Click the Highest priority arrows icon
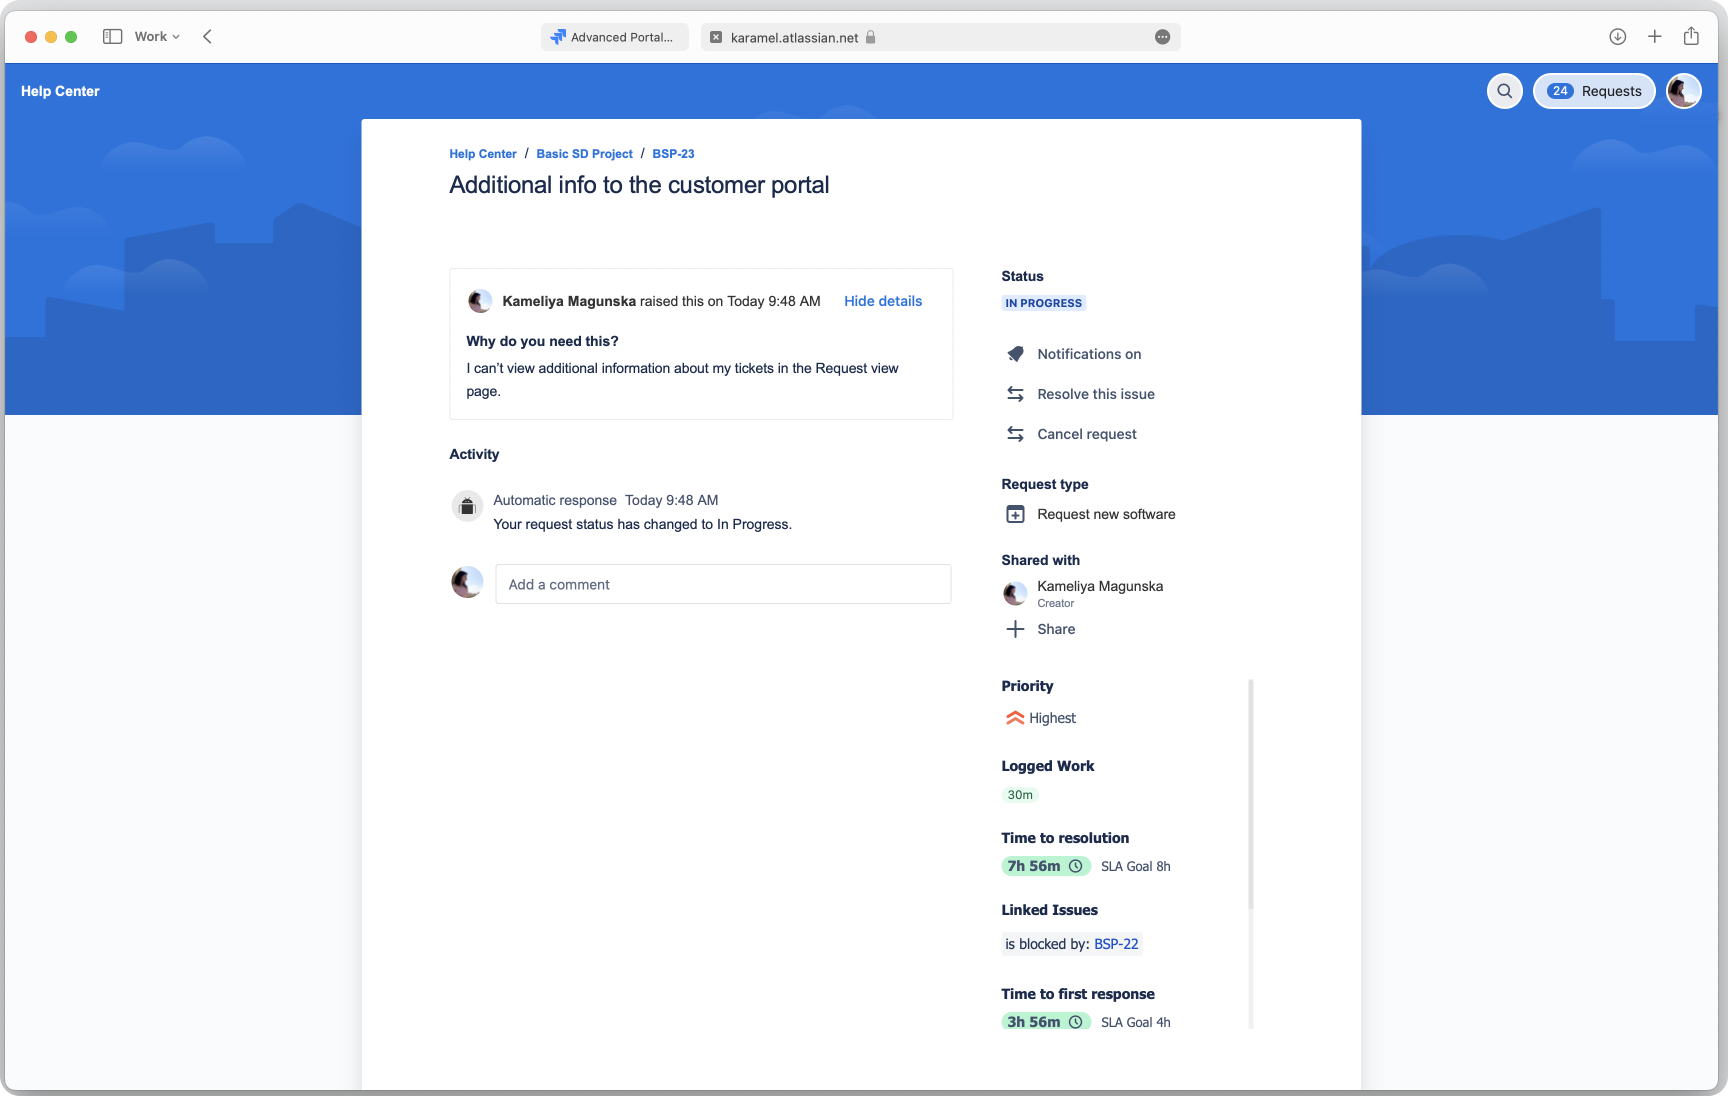The width and height of the screenshot is (1728, 1096). [x=1013, y=717]
